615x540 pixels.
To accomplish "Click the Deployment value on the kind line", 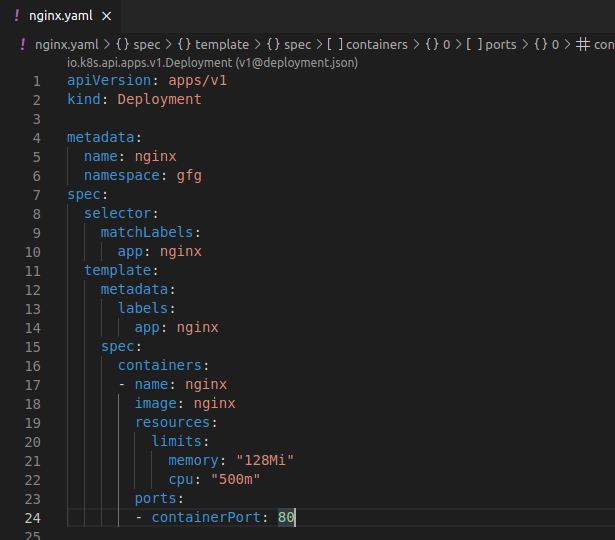I will click(159, 99).
